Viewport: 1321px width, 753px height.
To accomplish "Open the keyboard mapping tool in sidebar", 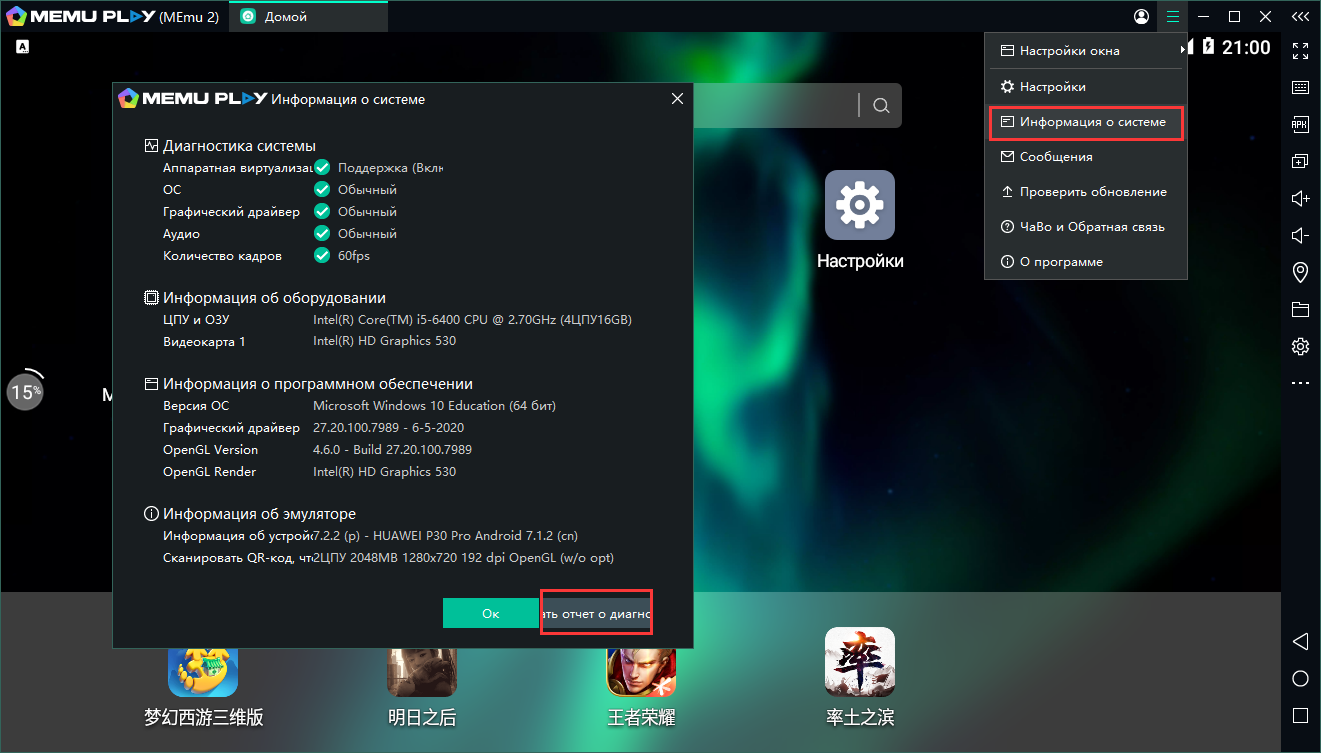I will point(1300,87).
